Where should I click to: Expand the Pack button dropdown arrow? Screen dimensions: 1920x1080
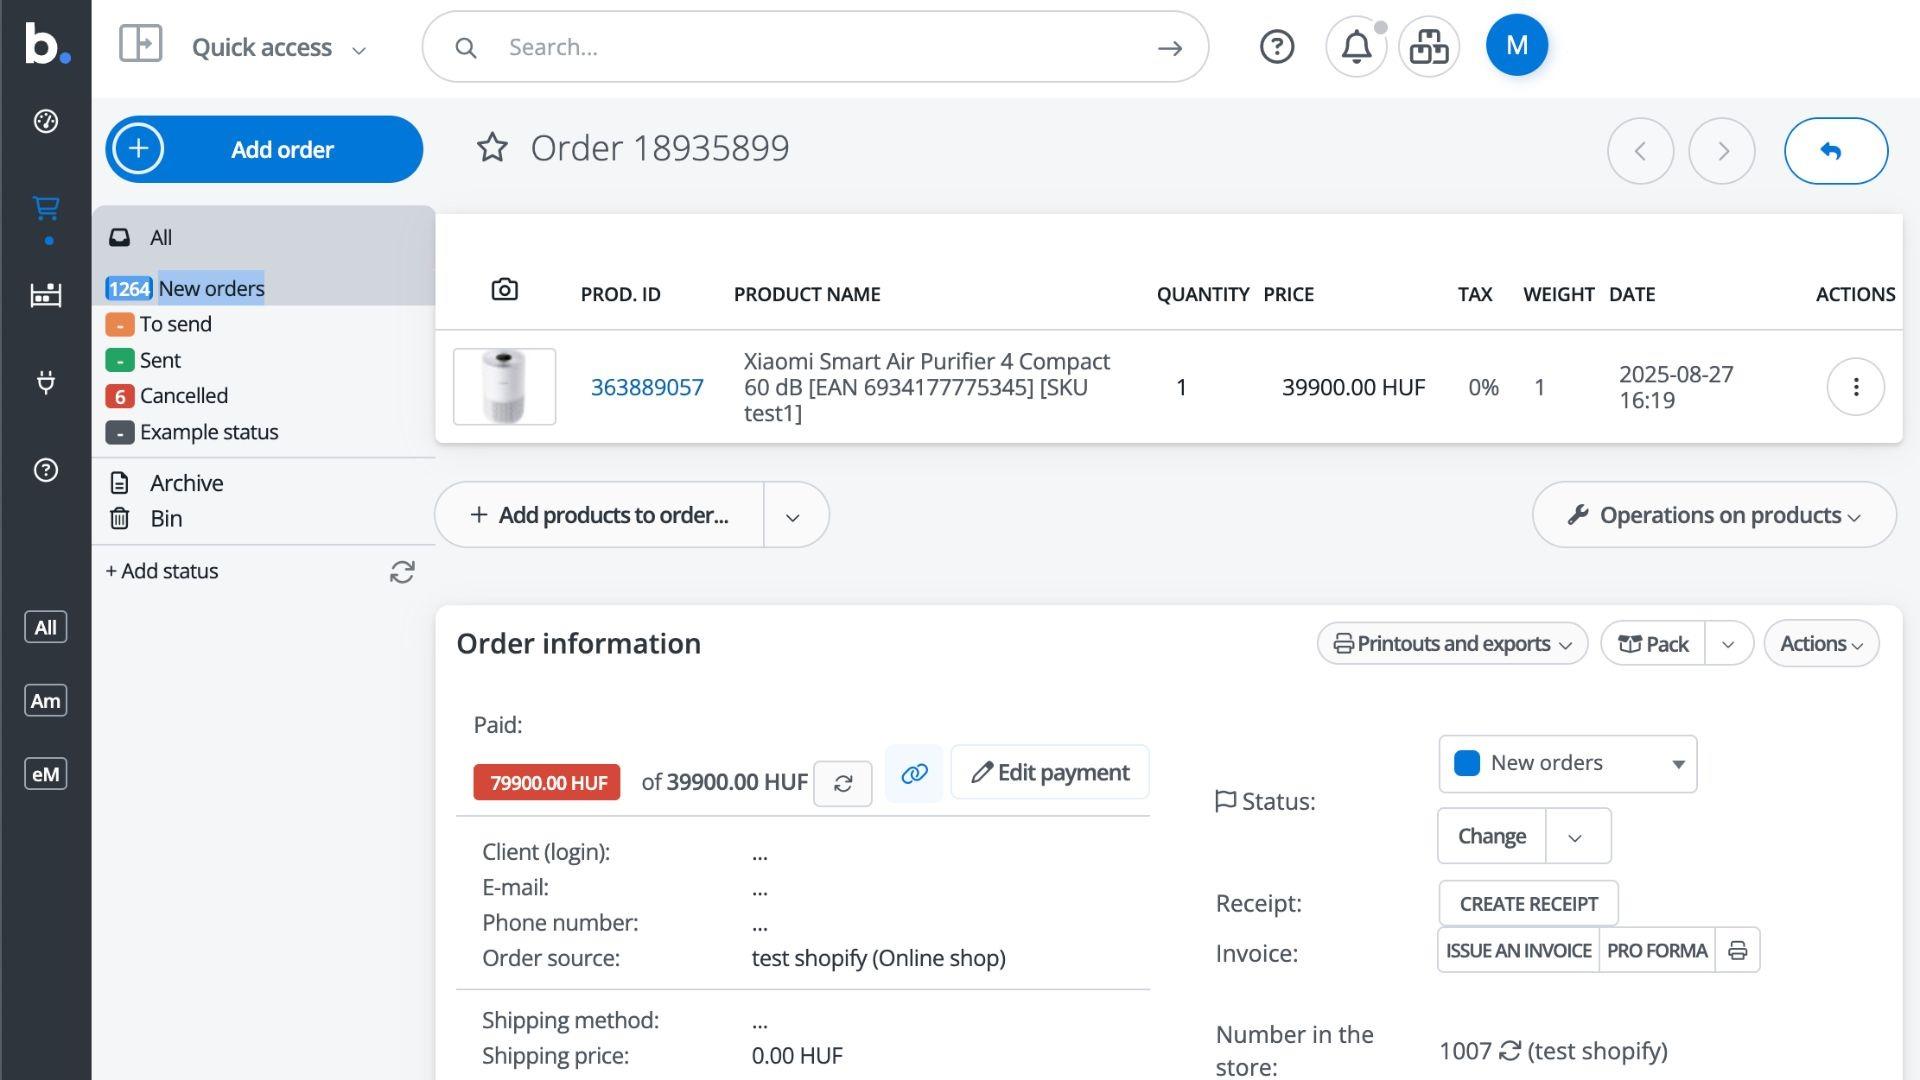[1729, 644]
